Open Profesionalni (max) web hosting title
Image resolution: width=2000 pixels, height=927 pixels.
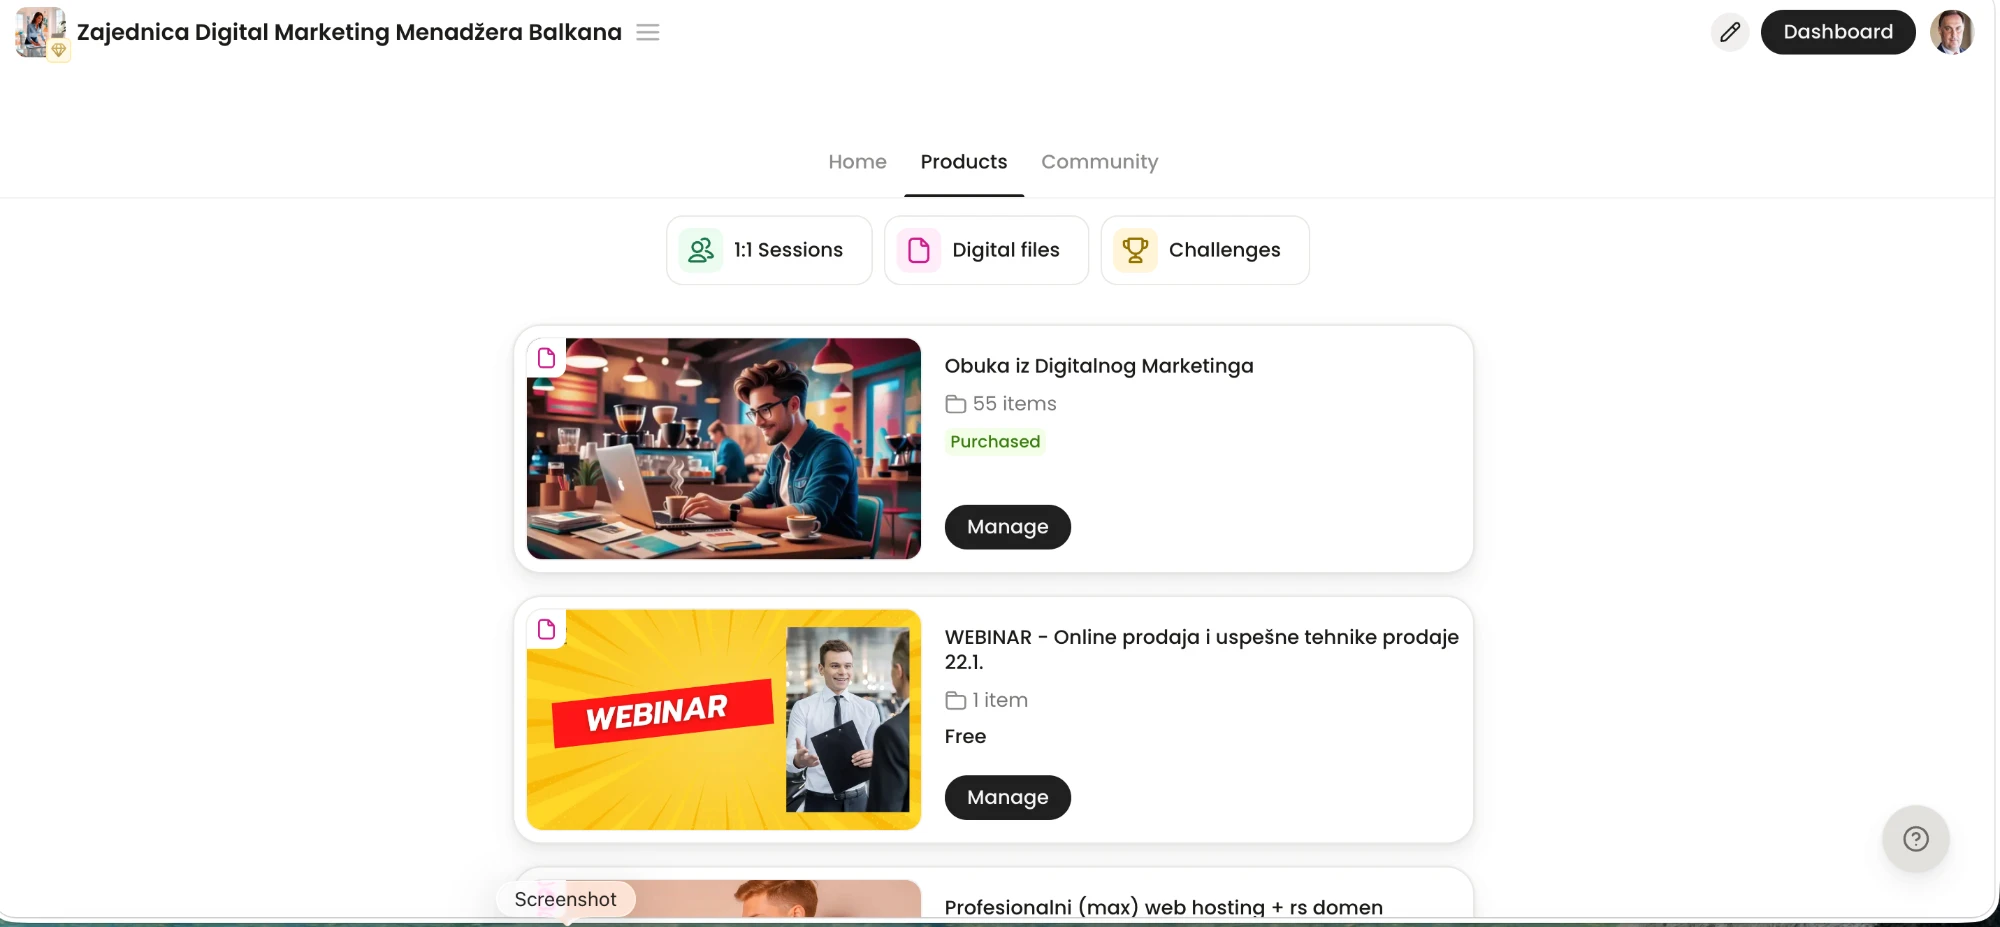(x=1163, y=907)
